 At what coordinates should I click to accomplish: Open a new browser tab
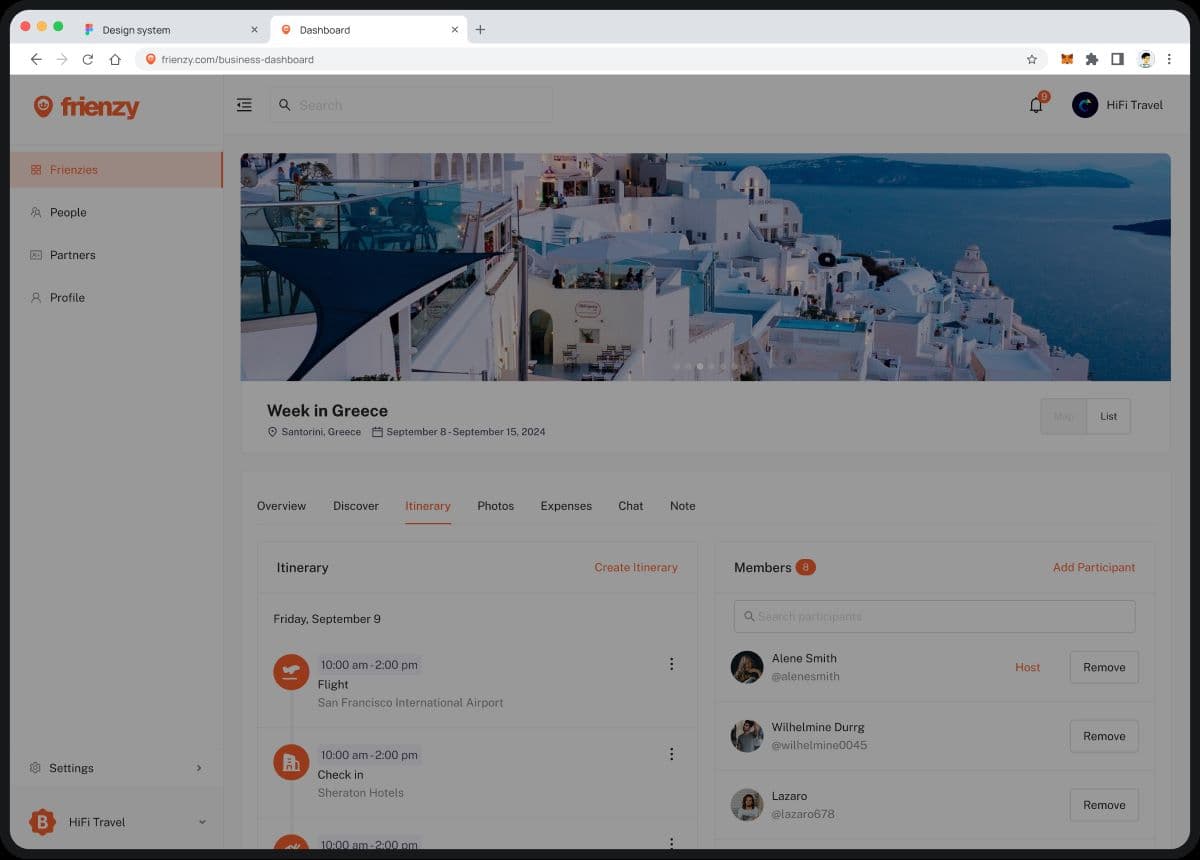480,30
